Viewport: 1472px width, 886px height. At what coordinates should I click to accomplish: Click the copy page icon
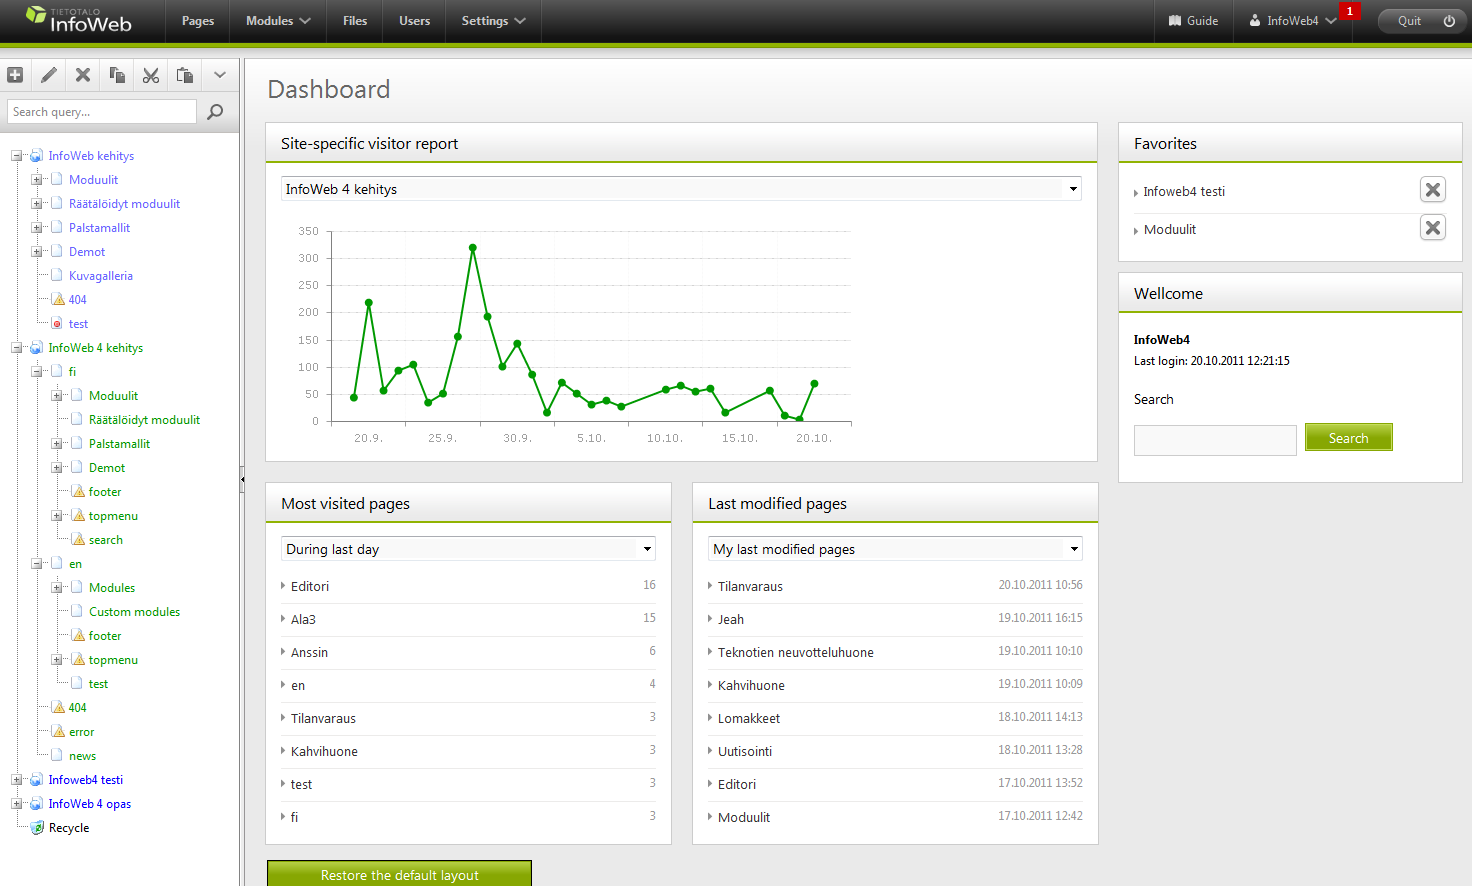pos(117,75)
